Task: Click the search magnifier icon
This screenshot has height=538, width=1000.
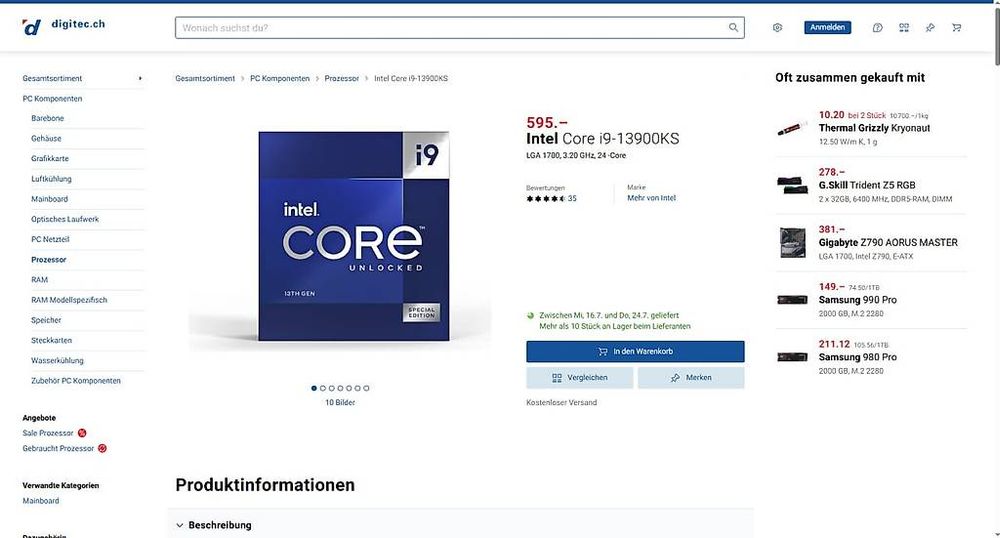Action: [733, 27]
